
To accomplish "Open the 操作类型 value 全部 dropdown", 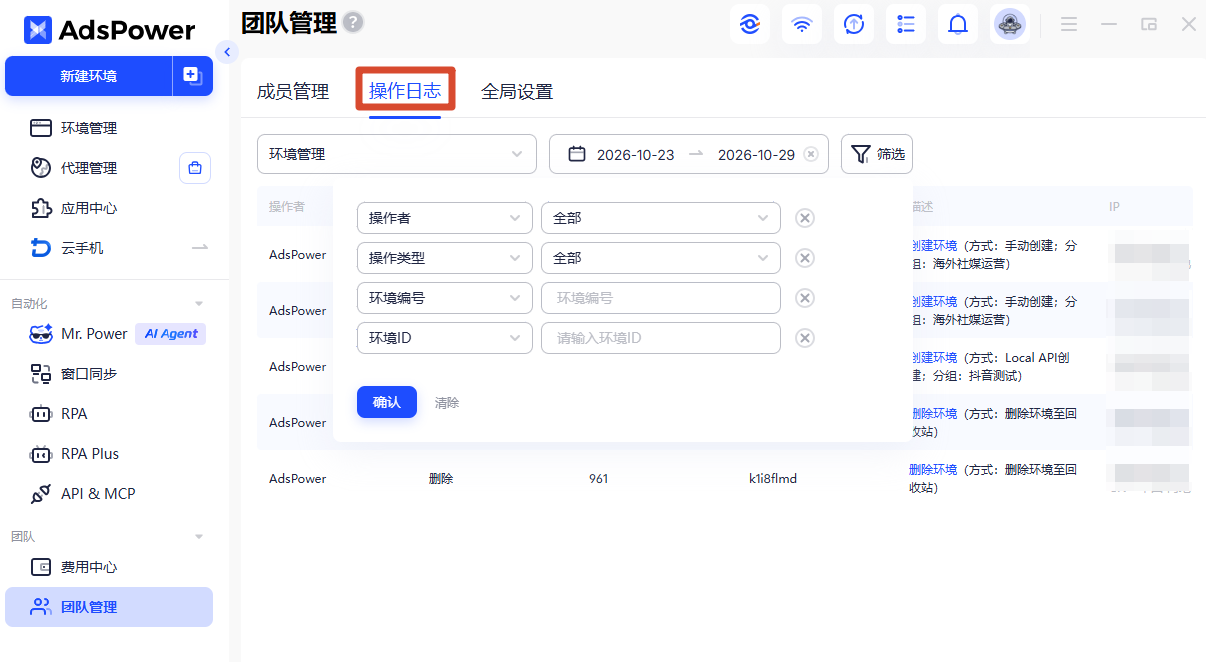I will pyautogui.click(x=661, y=258).
